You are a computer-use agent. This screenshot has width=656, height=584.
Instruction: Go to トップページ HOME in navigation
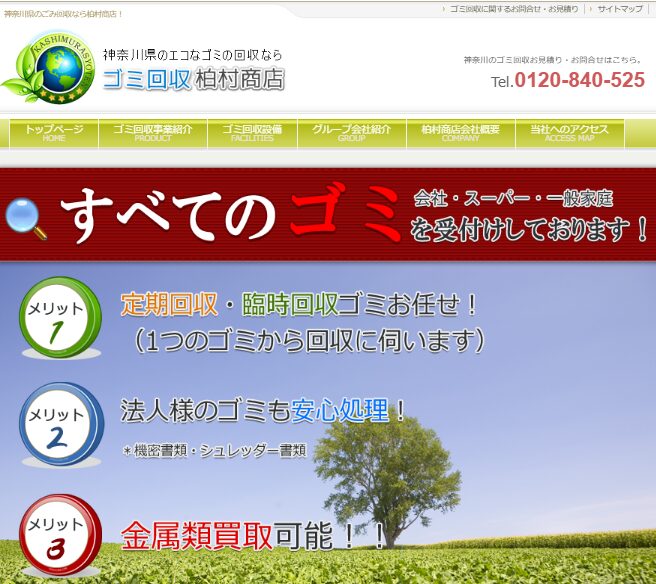tap(54, 133)
